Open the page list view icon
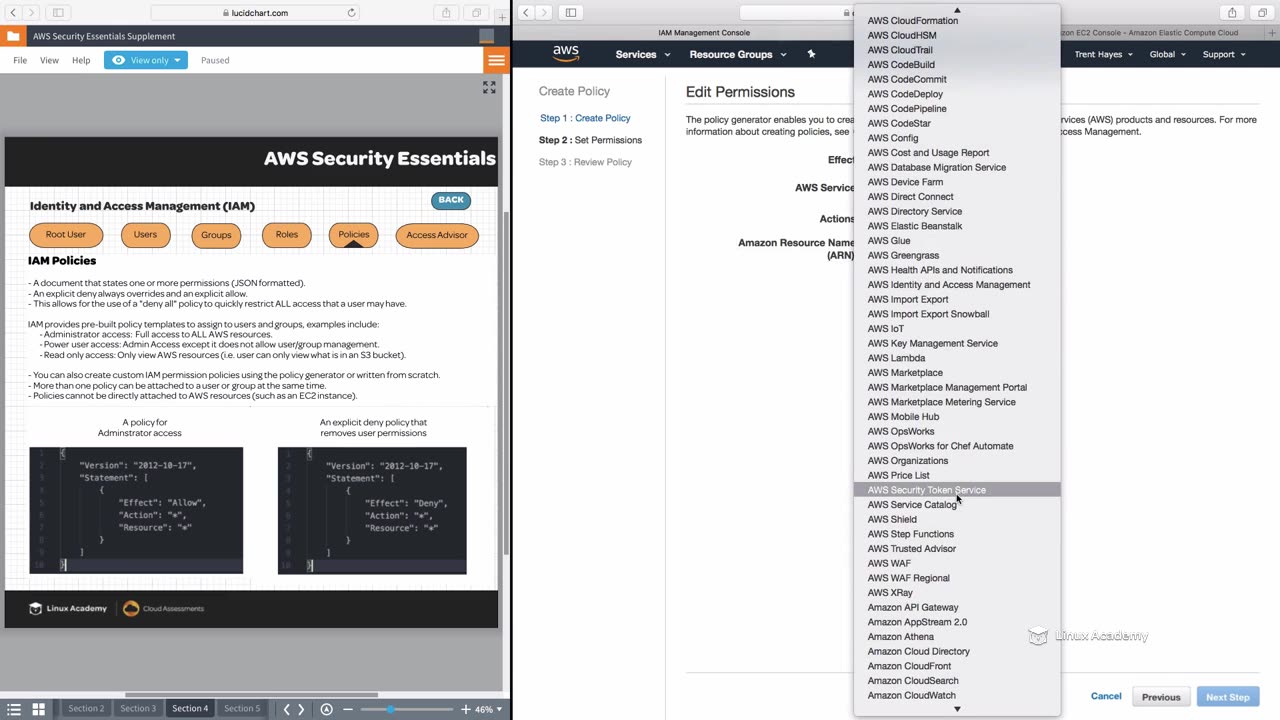This screenshot has height=720, width=1280. coord(14,709)
